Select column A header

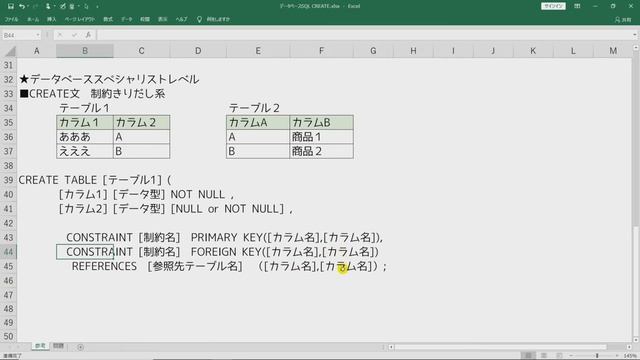point(36,51)
